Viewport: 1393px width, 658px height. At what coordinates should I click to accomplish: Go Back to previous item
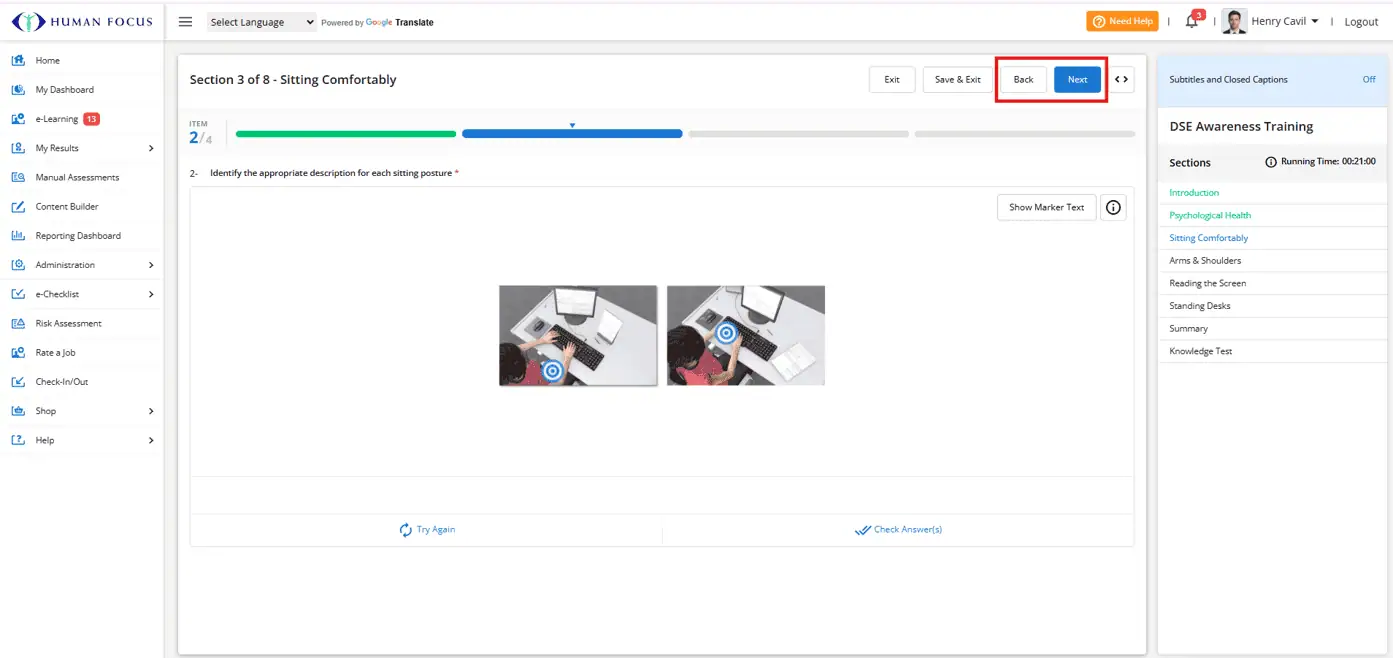pos(1023,80)
